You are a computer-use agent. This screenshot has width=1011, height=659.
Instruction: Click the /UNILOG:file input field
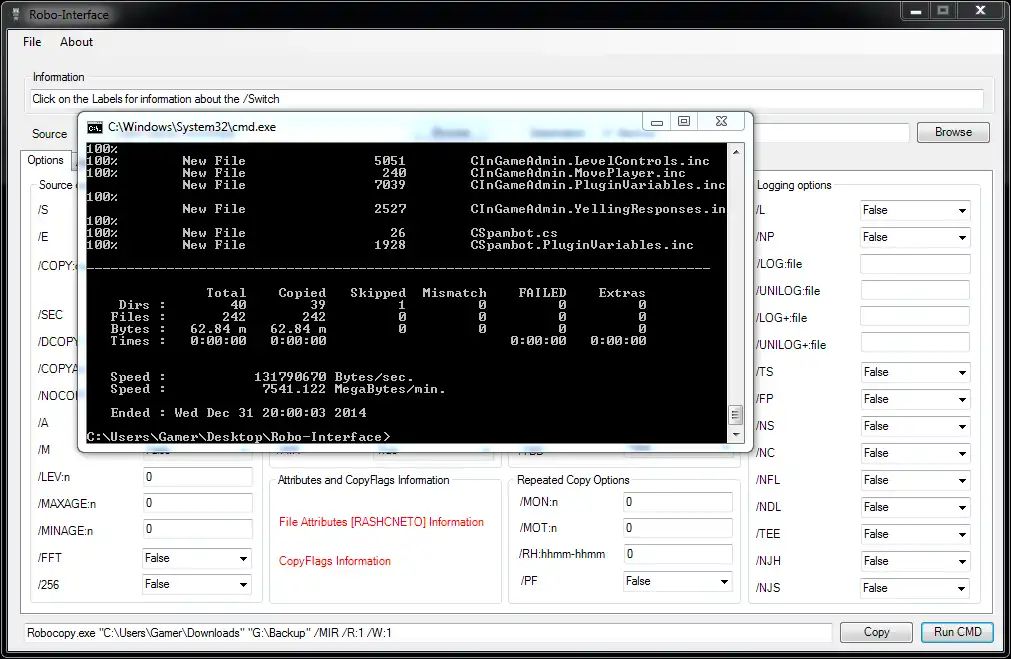(915, 290)
